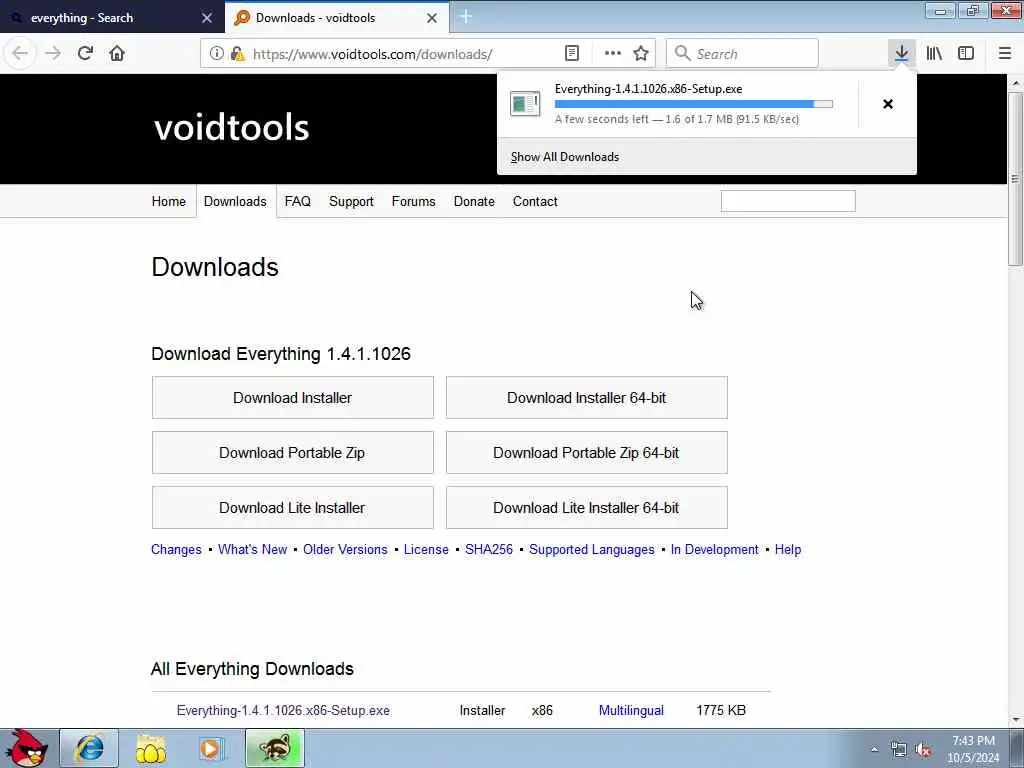This screenshot has height=768, width=1024.
Task: Click the browser Forward arrow button
Action: [x=53, y=54]
